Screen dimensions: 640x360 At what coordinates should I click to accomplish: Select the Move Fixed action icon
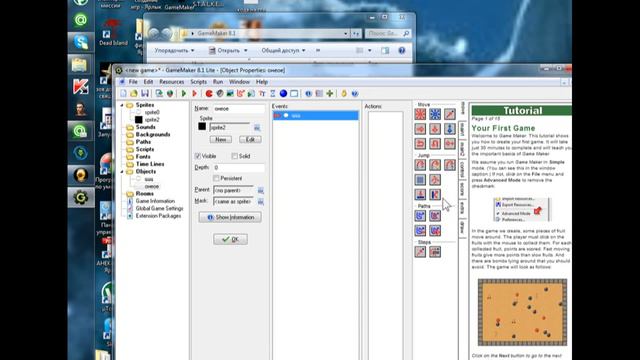420,114
